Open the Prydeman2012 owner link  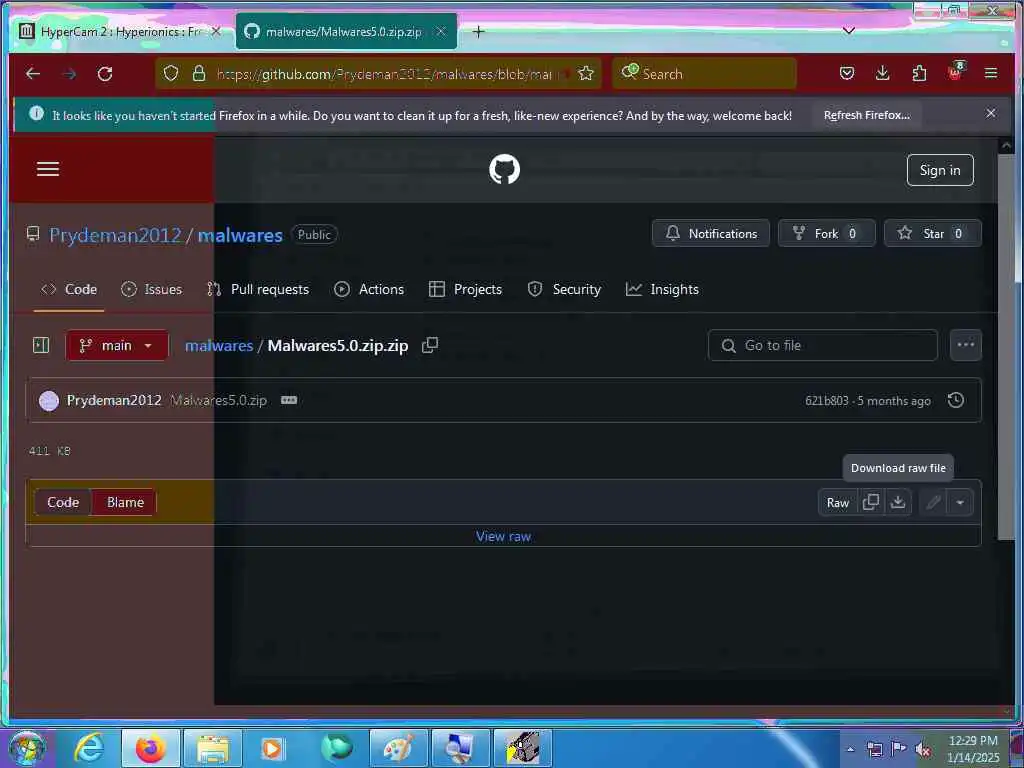click(x=115, y=235)
